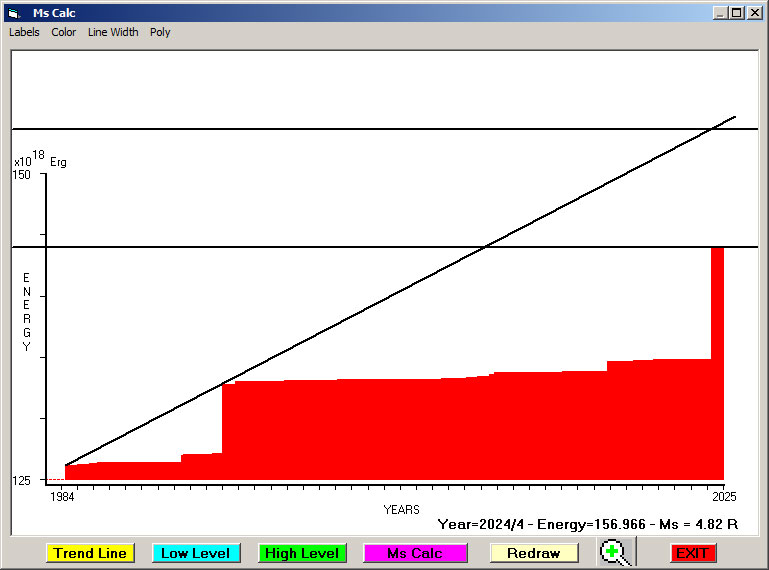This screenshot has width=769, height=570.
Task: Select the 1984 start year label
Action: [62, 497]
